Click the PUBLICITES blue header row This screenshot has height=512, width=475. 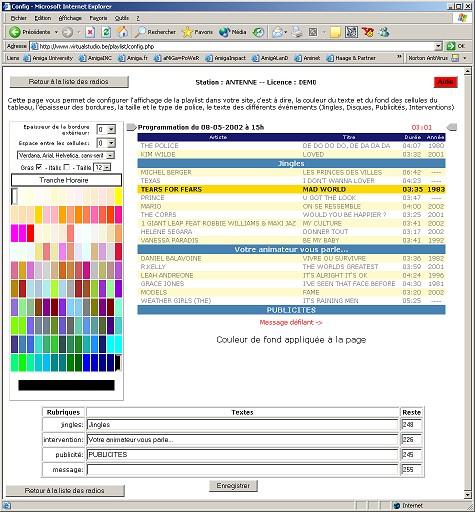point(291,310)
